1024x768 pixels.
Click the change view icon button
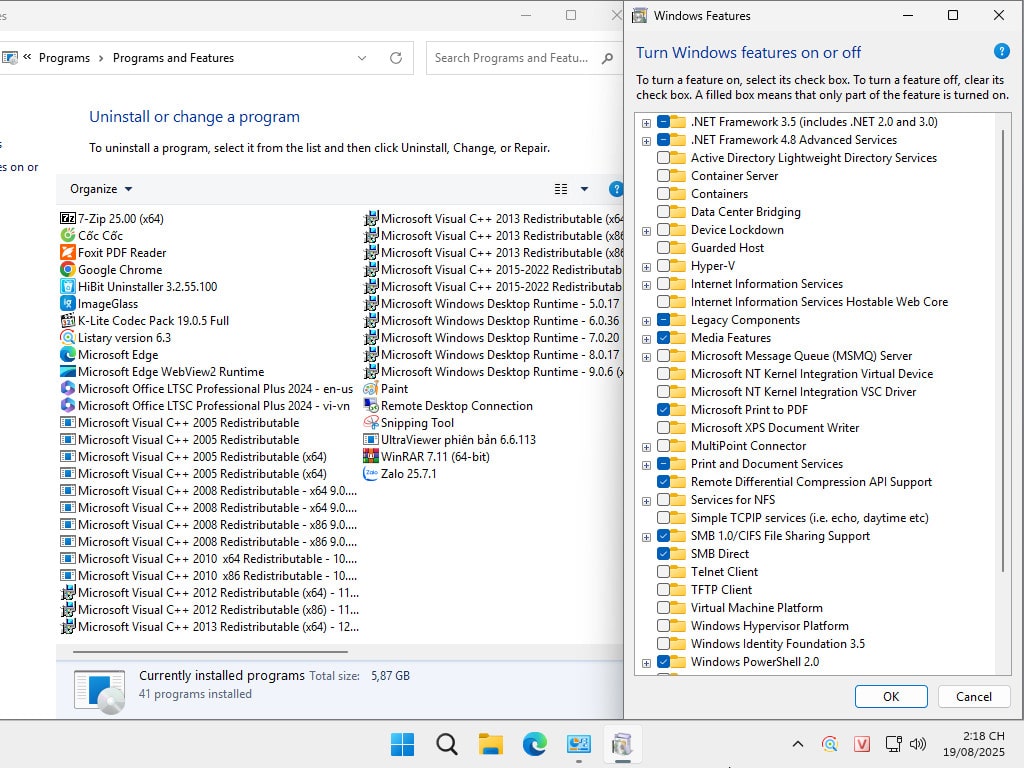pos(560,189)
